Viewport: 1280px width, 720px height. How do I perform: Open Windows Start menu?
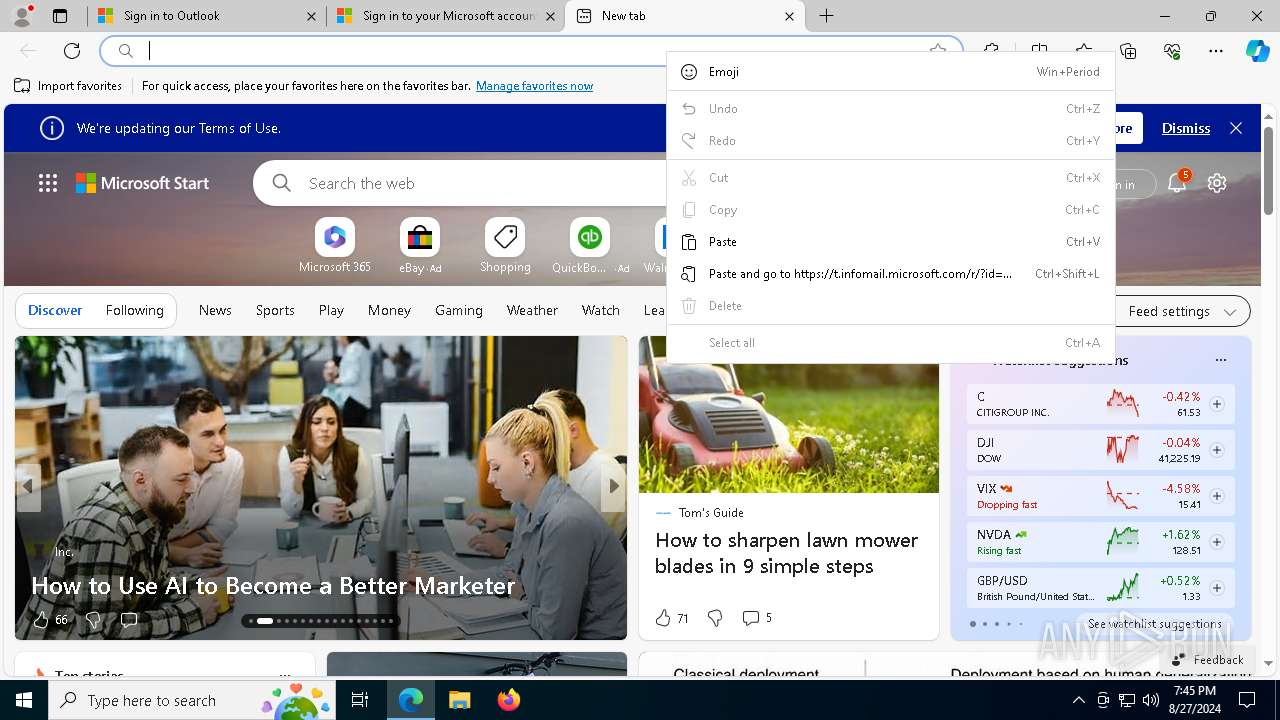tap(24, 701)
